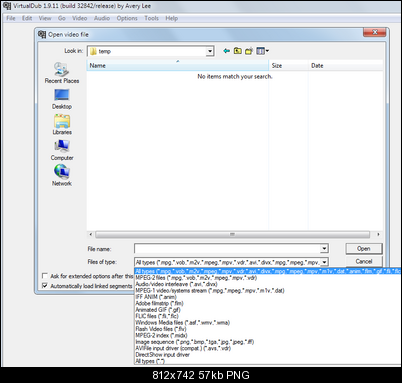402x383 pixels.
Task: Open the View menu
Action: (x=45, y=18)
